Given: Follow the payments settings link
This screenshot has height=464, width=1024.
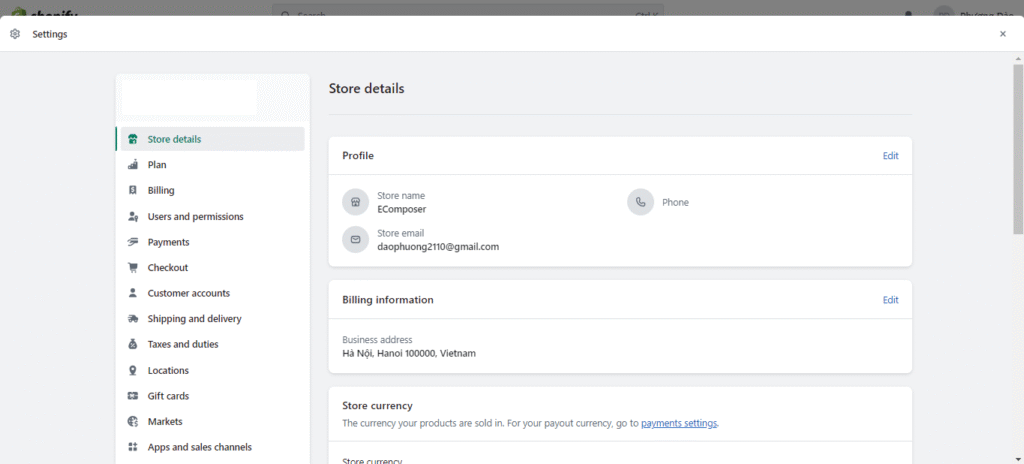Looking at the screenshot, I should coord(679,423).
